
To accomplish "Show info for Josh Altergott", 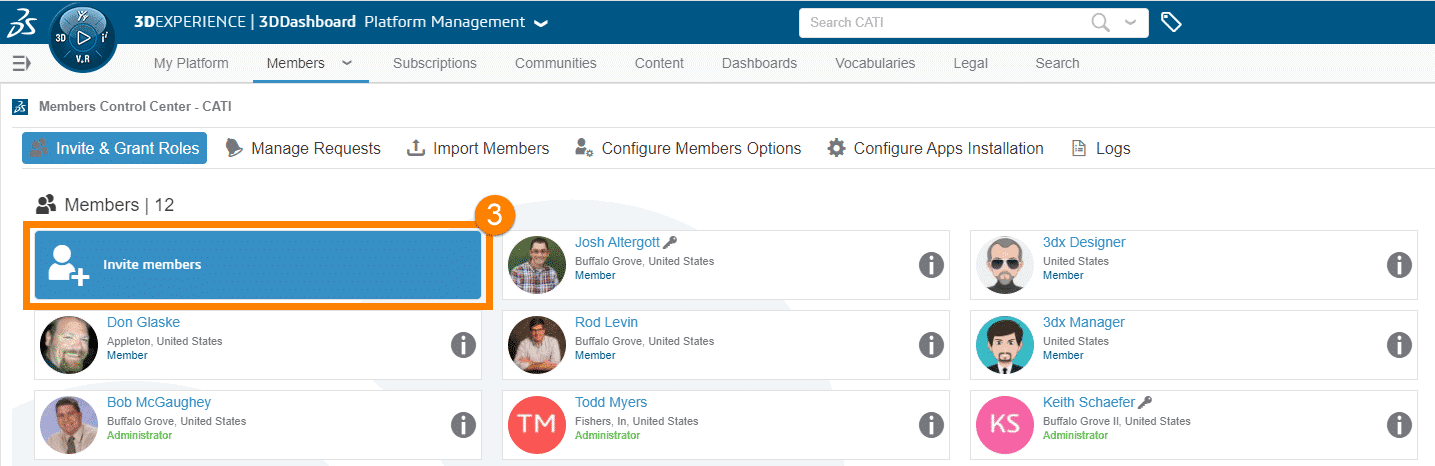I will (931, 265).
